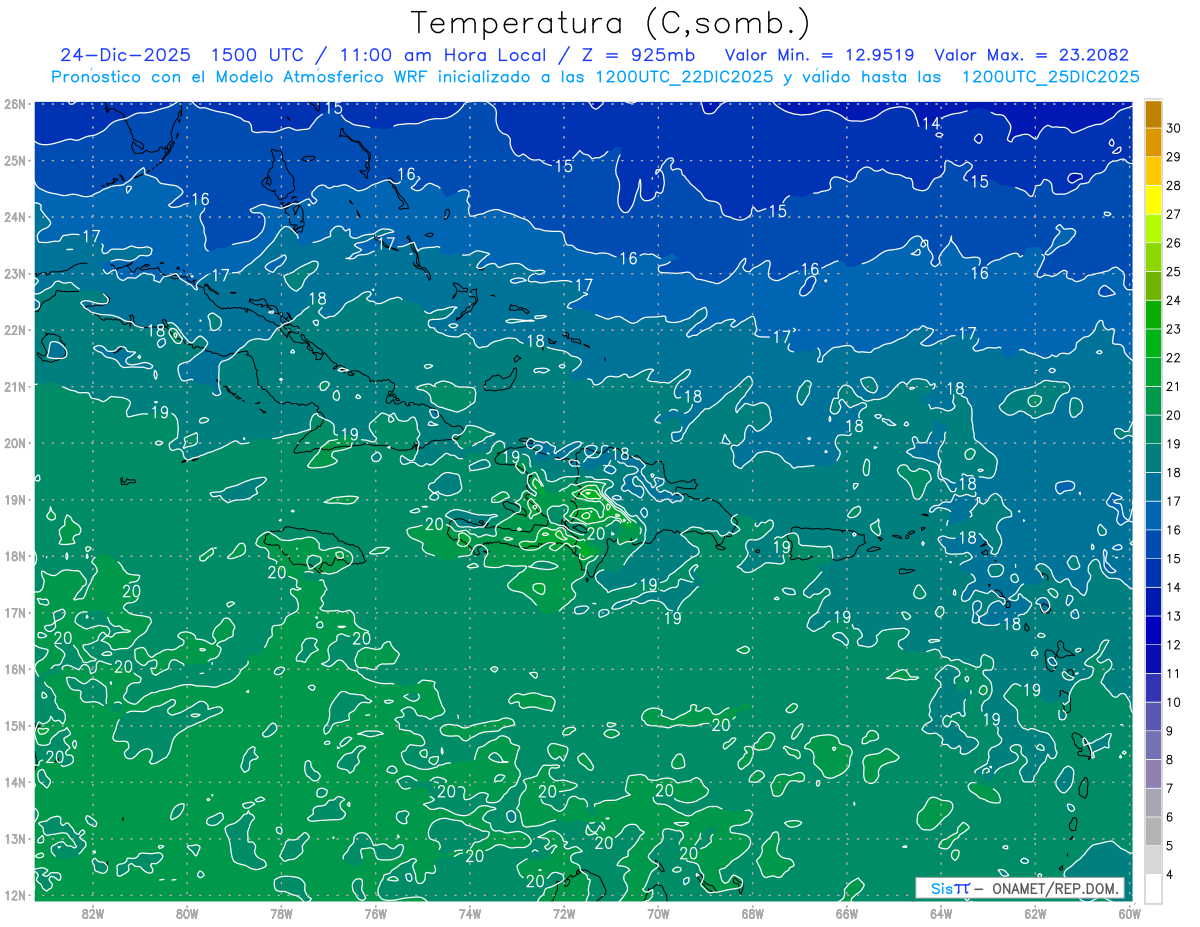Click 'Valor Max. = 23.2082' text
Screen dimensions: 1200x927
tap(1031, 55)
